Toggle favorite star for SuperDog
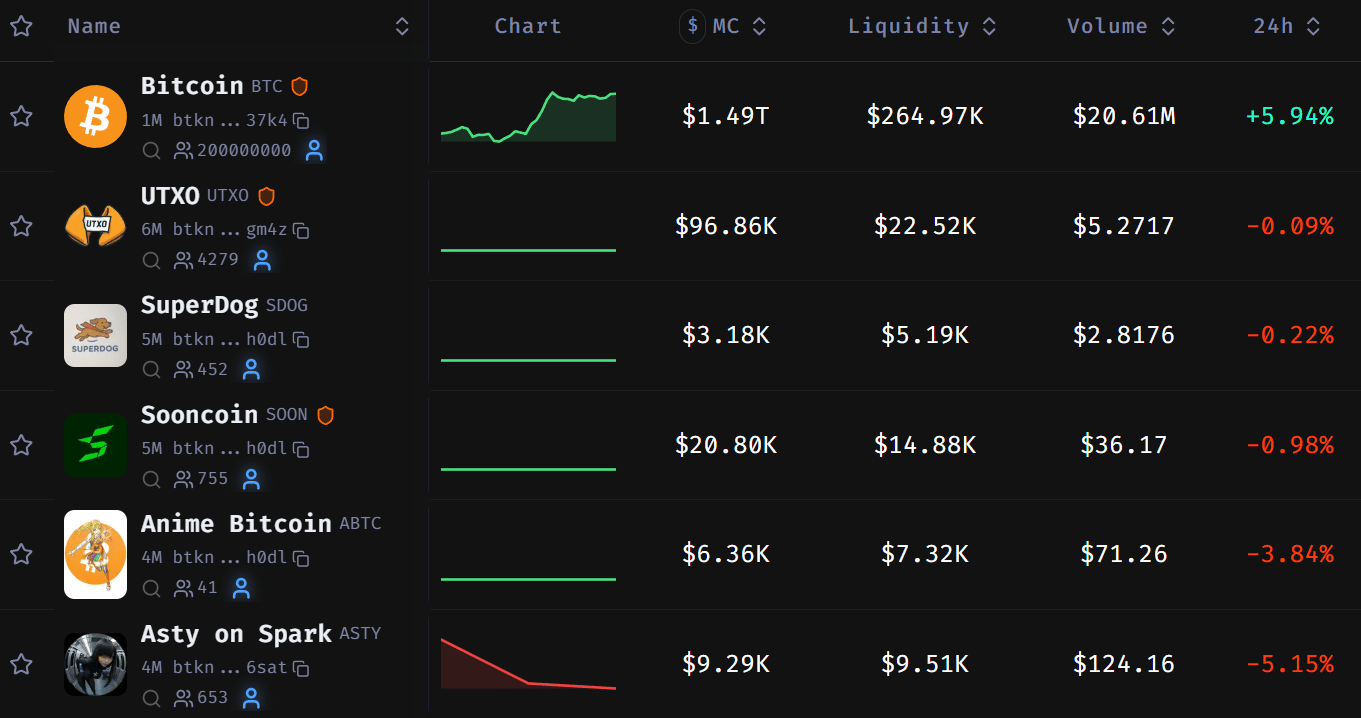This screenshot has width=1361, height=718. point(21,335)
